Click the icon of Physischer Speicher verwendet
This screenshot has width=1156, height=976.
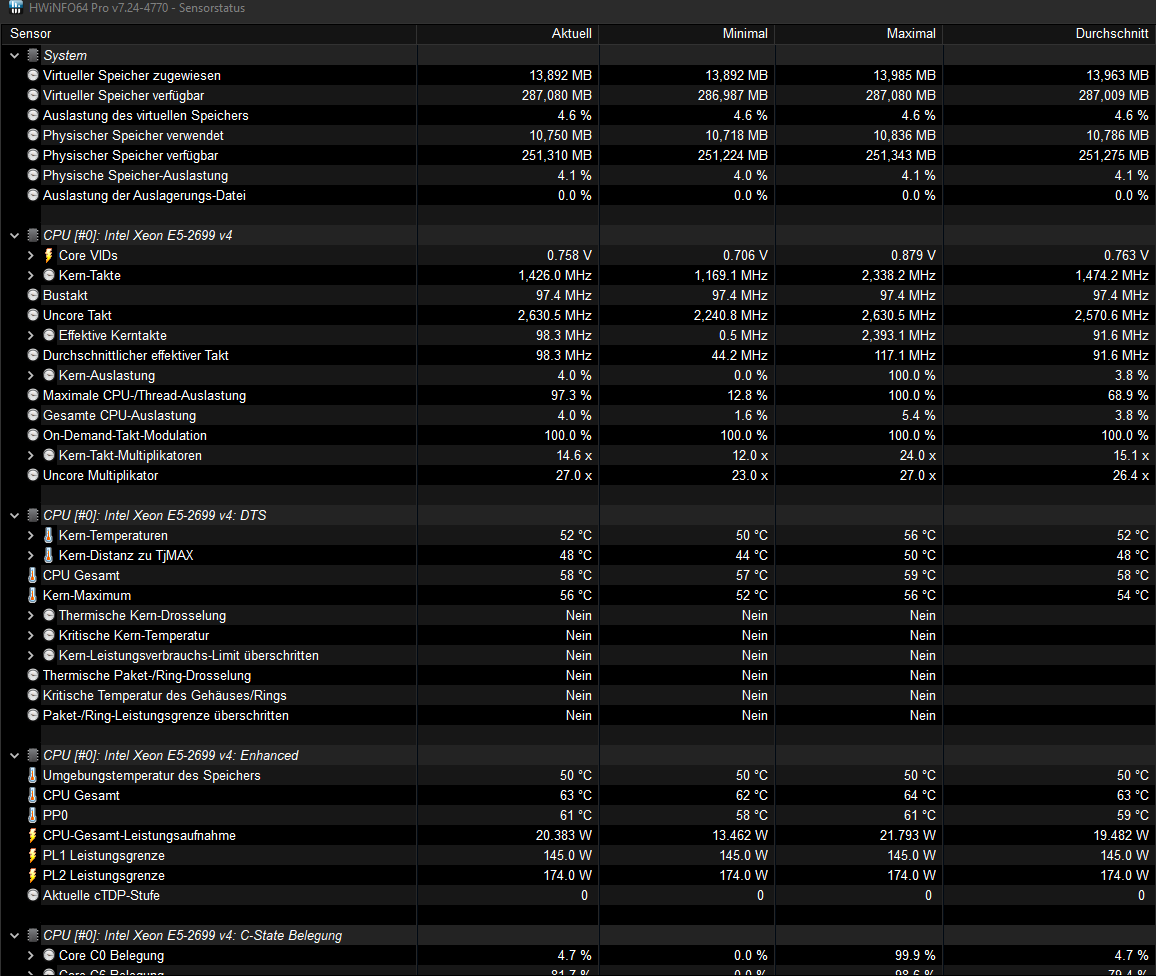pos(32,135)
